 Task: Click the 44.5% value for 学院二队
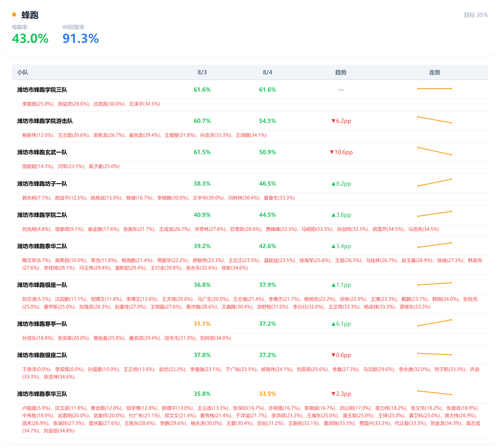click(267, 215)
